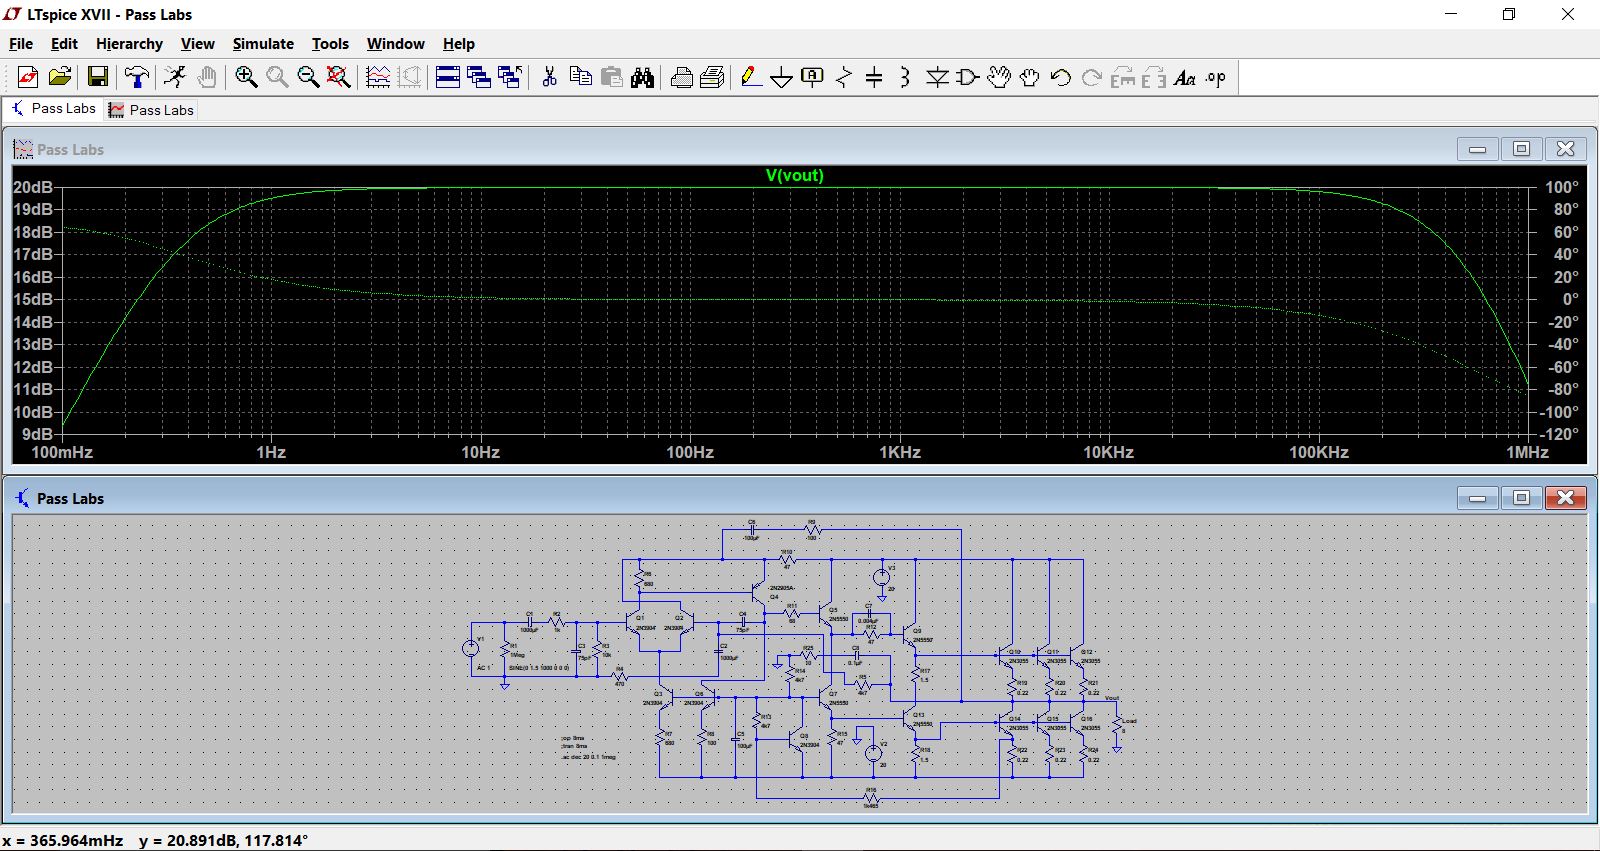Screen dimensions: 1600x851
Task: Click the 100° phase axis label
Action: point(1562,187)
